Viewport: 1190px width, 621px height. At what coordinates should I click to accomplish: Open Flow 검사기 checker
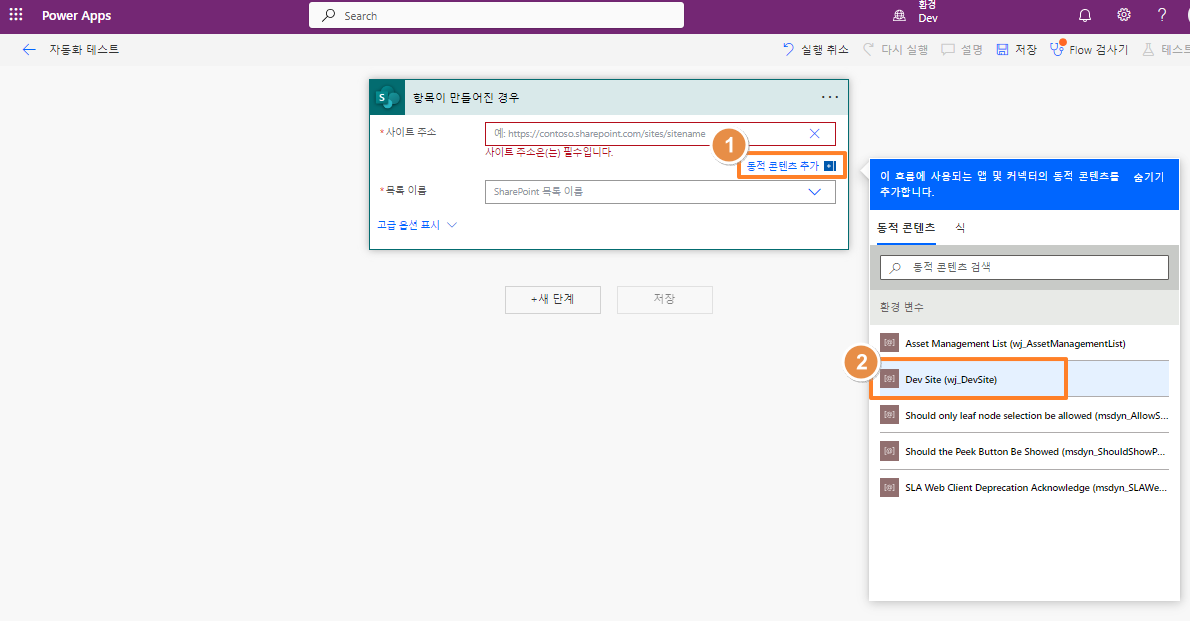[1089, 49]
